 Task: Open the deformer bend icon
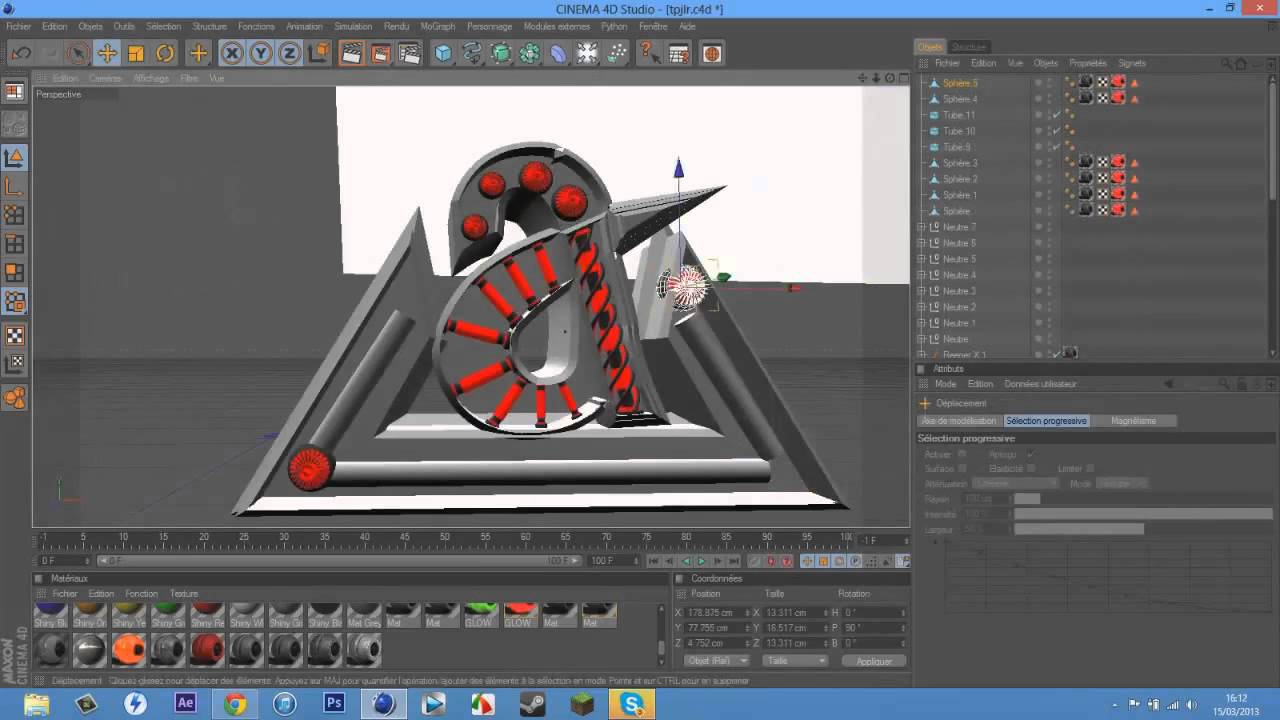point(559,53)
